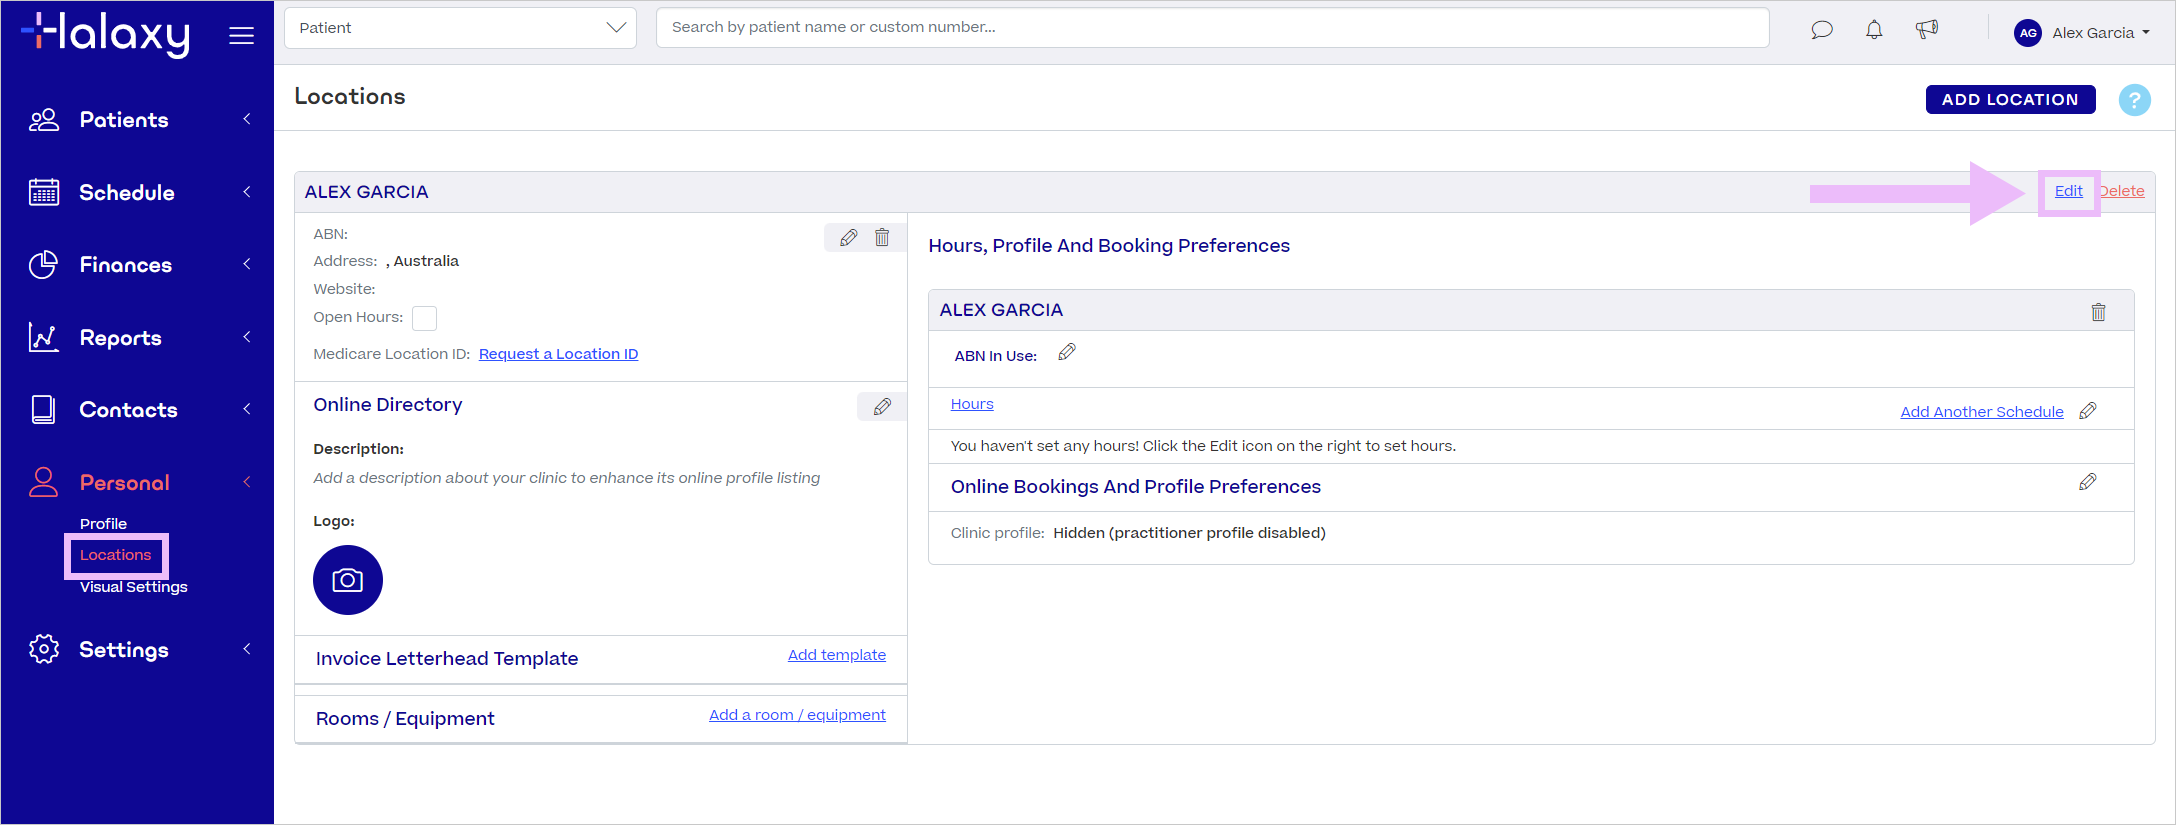Expand the Patients menu chevron
Image resolution: width=2176 pixels, height=825 pixels.
(x=247, y=119)
